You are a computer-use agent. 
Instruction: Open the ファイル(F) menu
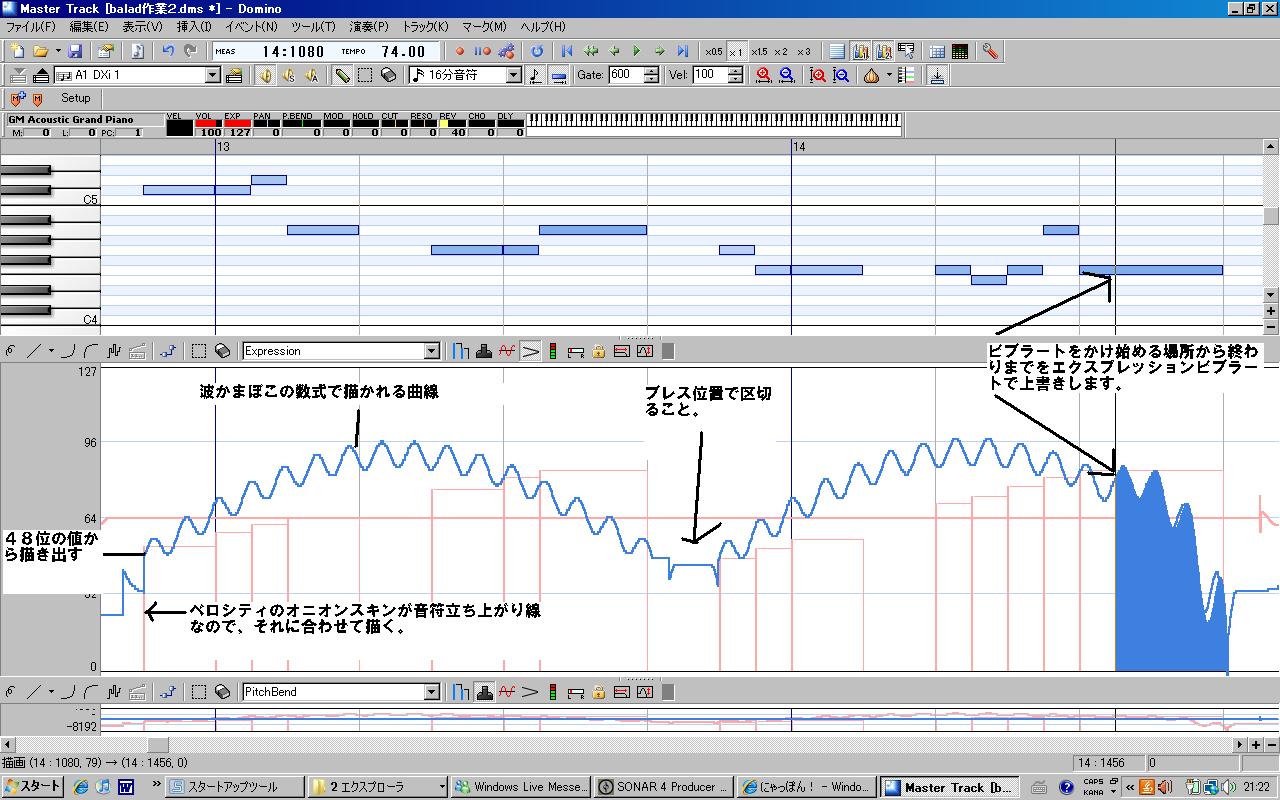click(x=31, y=27)
